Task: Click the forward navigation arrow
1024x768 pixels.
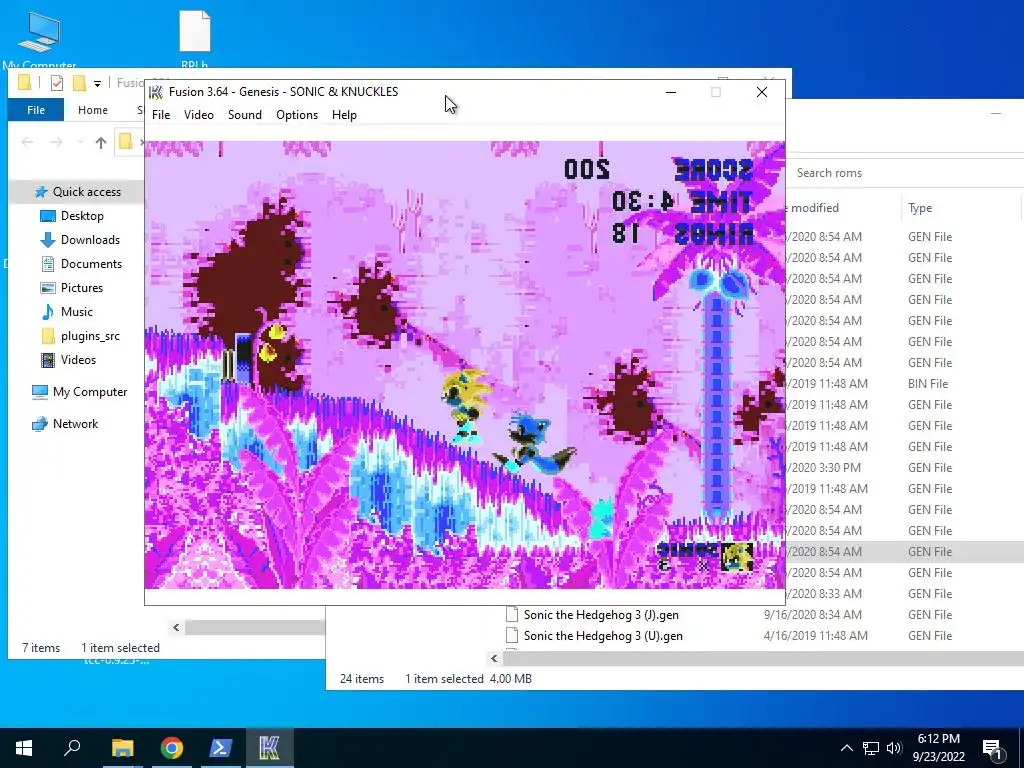Action: [57, 142]
